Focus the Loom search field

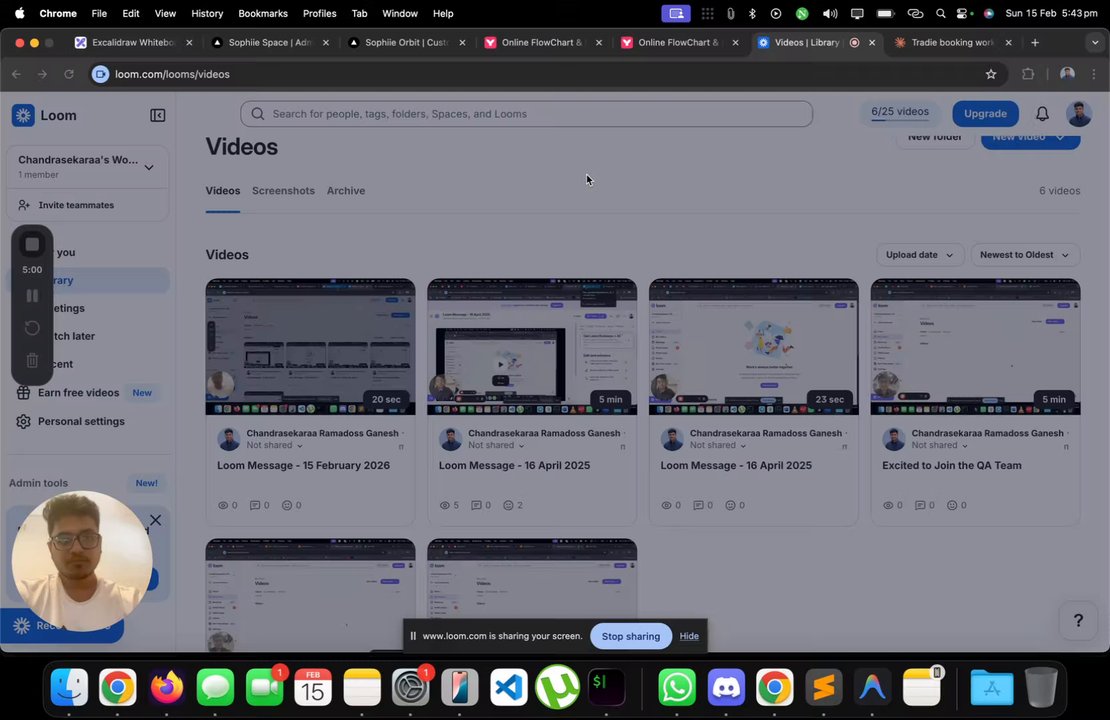tap(526, 114)
